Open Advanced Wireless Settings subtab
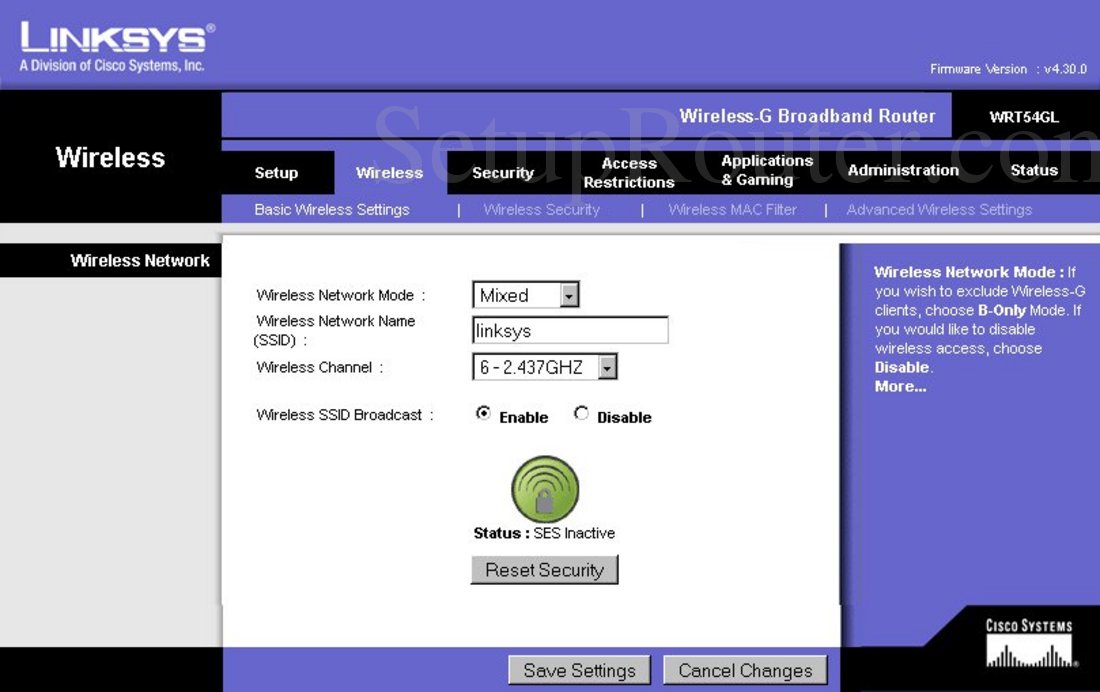The height and width of the screenshot is (692, 1100). (939, 209)
